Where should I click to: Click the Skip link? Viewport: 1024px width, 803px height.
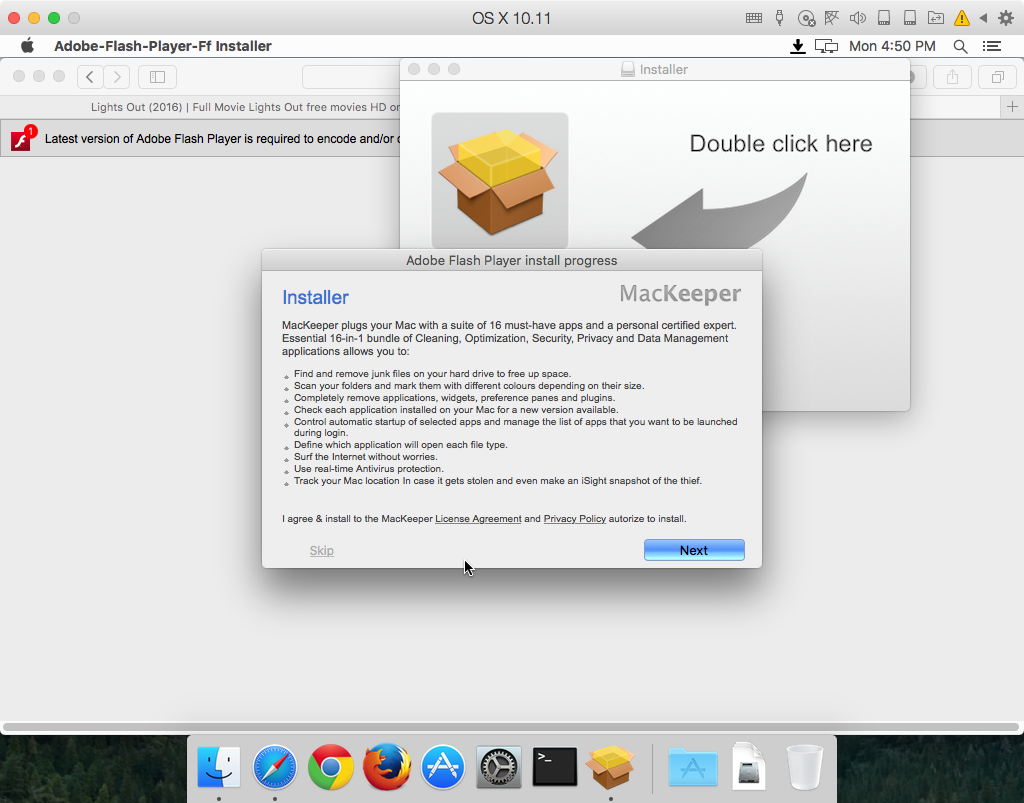pyautogui.click(x=321, y=550)
